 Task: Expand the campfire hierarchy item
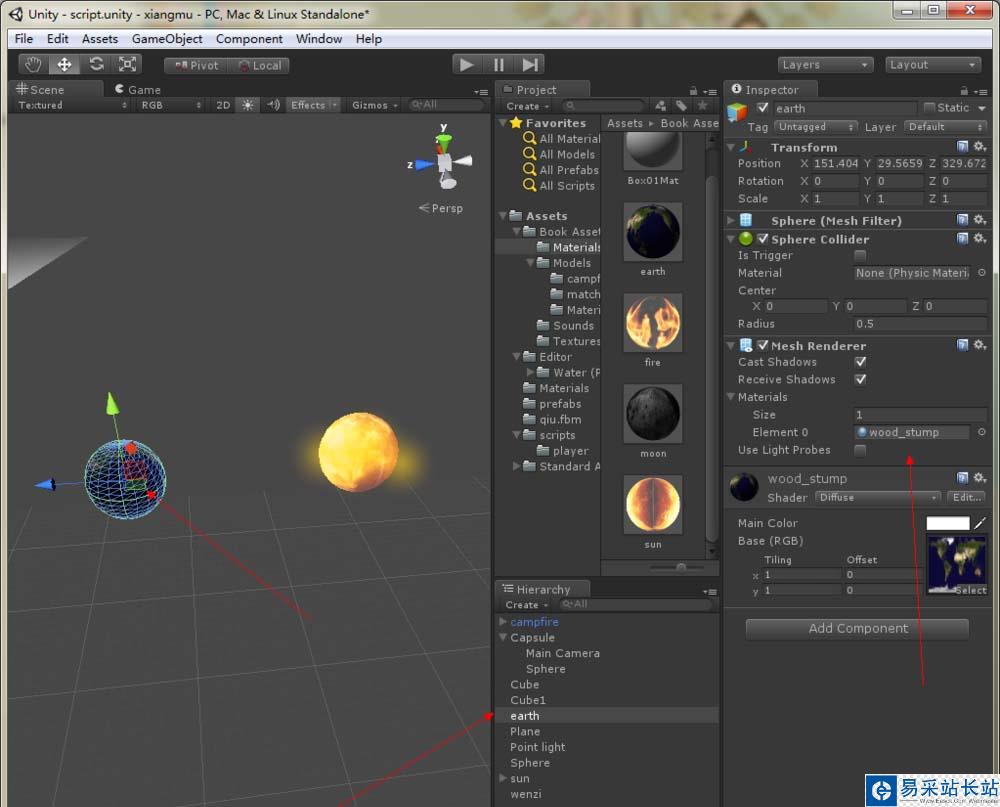click(x=503, y=621)
